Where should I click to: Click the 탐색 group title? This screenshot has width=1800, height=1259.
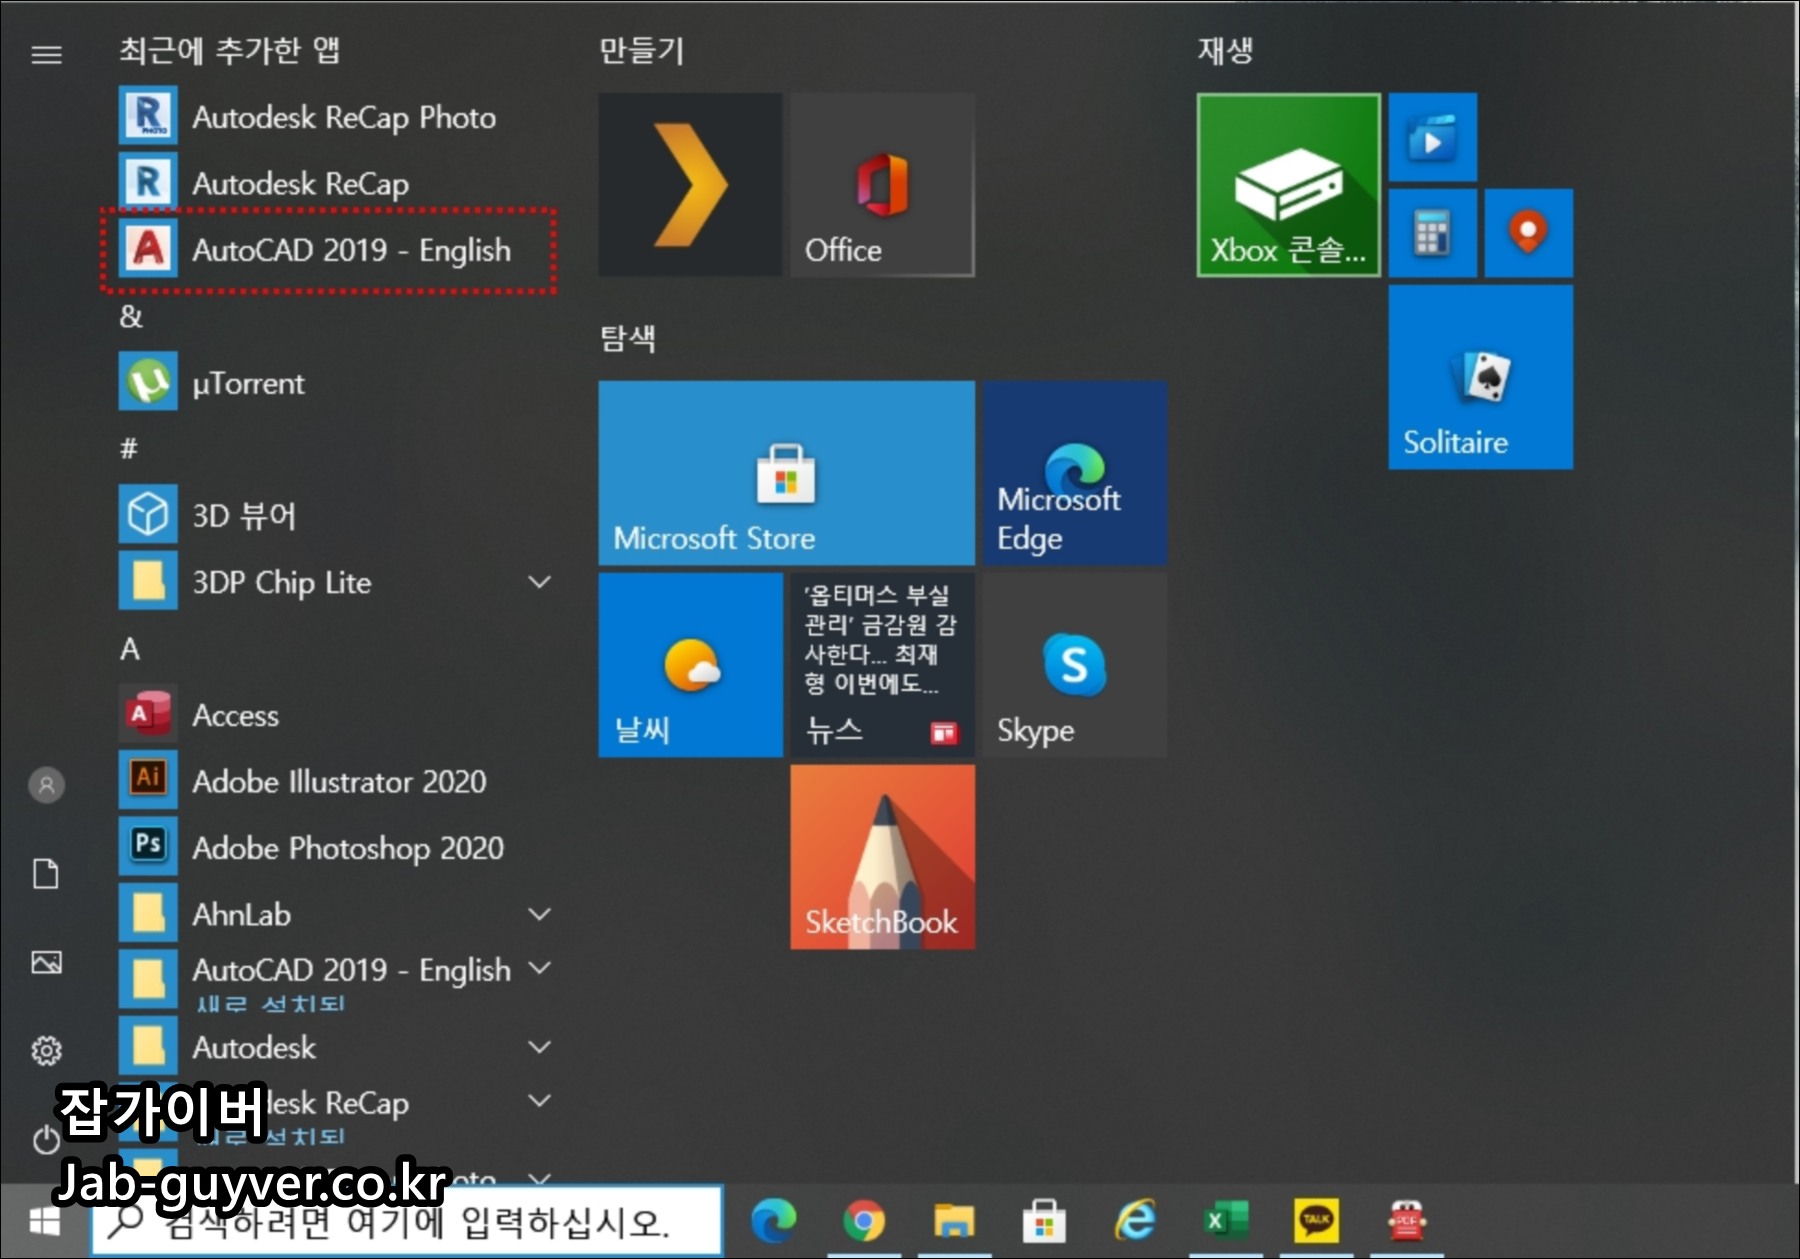coord(627,337)
